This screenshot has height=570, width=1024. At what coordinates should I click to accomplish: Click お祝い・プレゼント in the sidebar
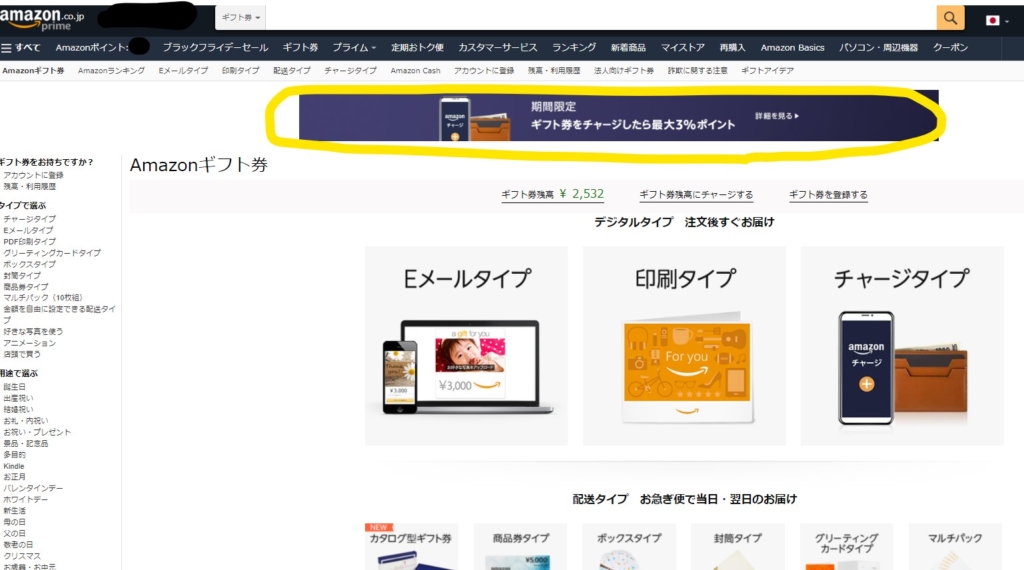37,432
